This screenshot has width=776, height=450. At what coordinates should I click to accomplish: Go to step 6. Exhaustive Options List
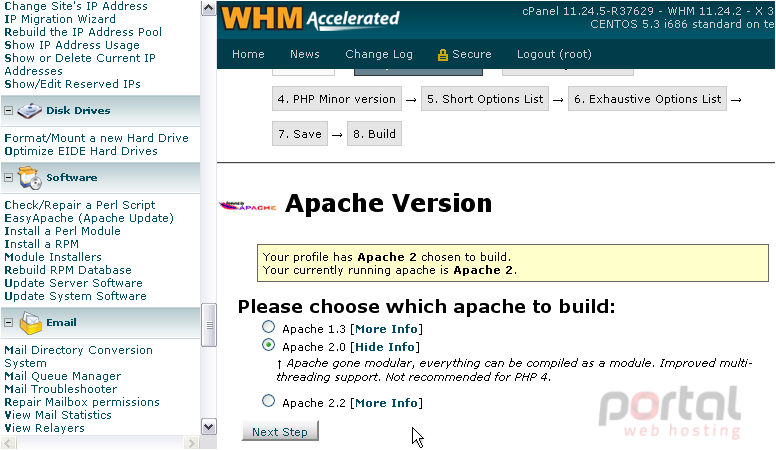tap(647, 99)
